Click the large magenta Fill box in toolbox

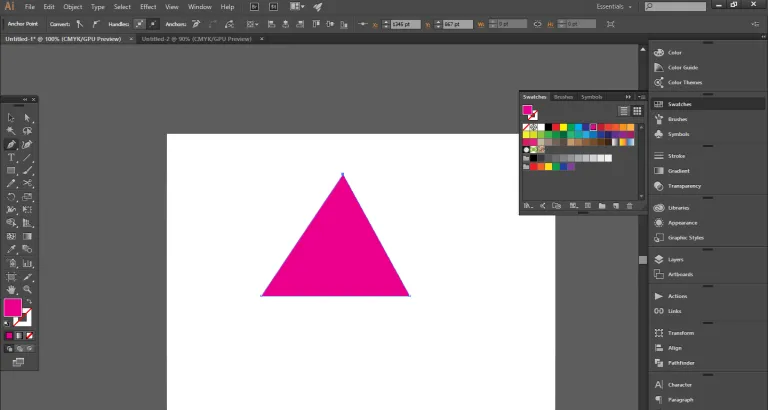tap(13, 307)
